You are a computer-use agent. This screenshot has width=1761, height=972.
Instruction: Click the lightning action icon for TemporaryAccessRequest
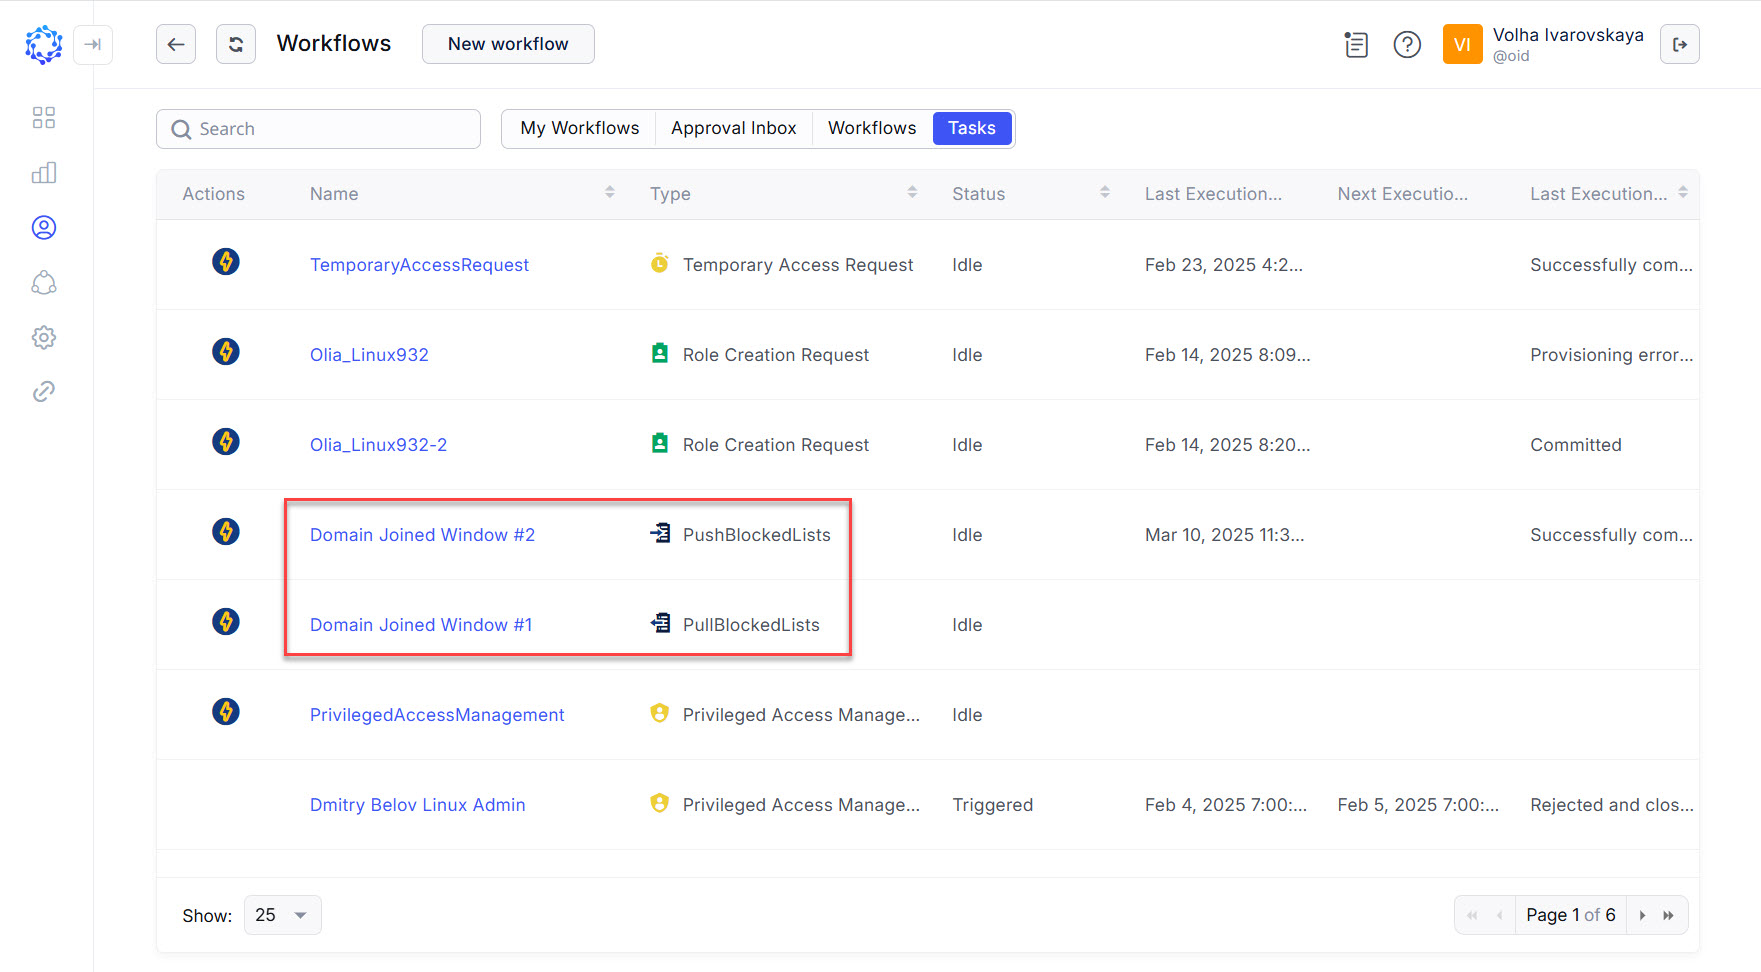[x=225, y=262]
